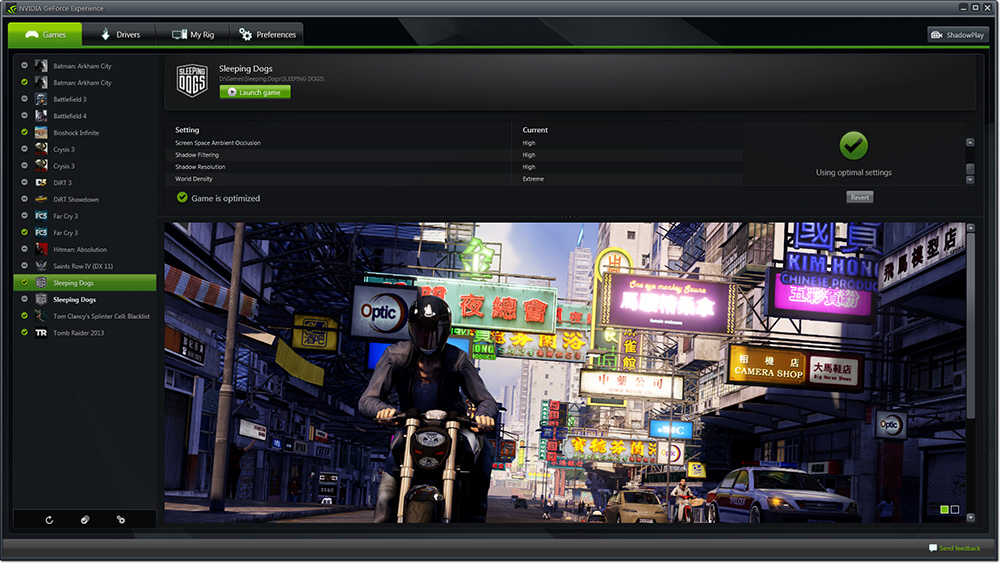Click the green status icon for Tomb Raider 2013
The width and height of the screenshot is (1000, 563).
[24, 332]
